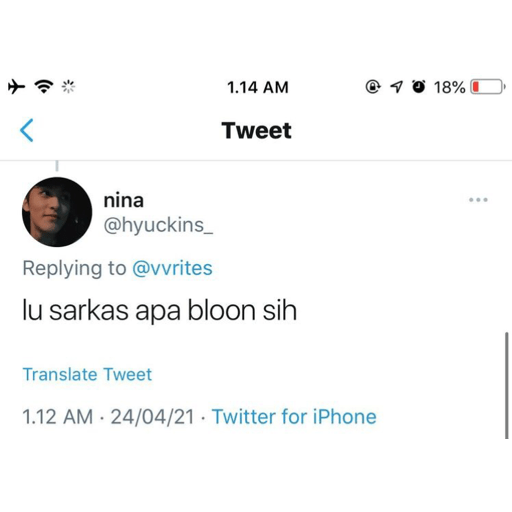Tap the alarm clock status icon
Image resolution: width=512 pixels, height=512 pixels.
click(419, 87)
